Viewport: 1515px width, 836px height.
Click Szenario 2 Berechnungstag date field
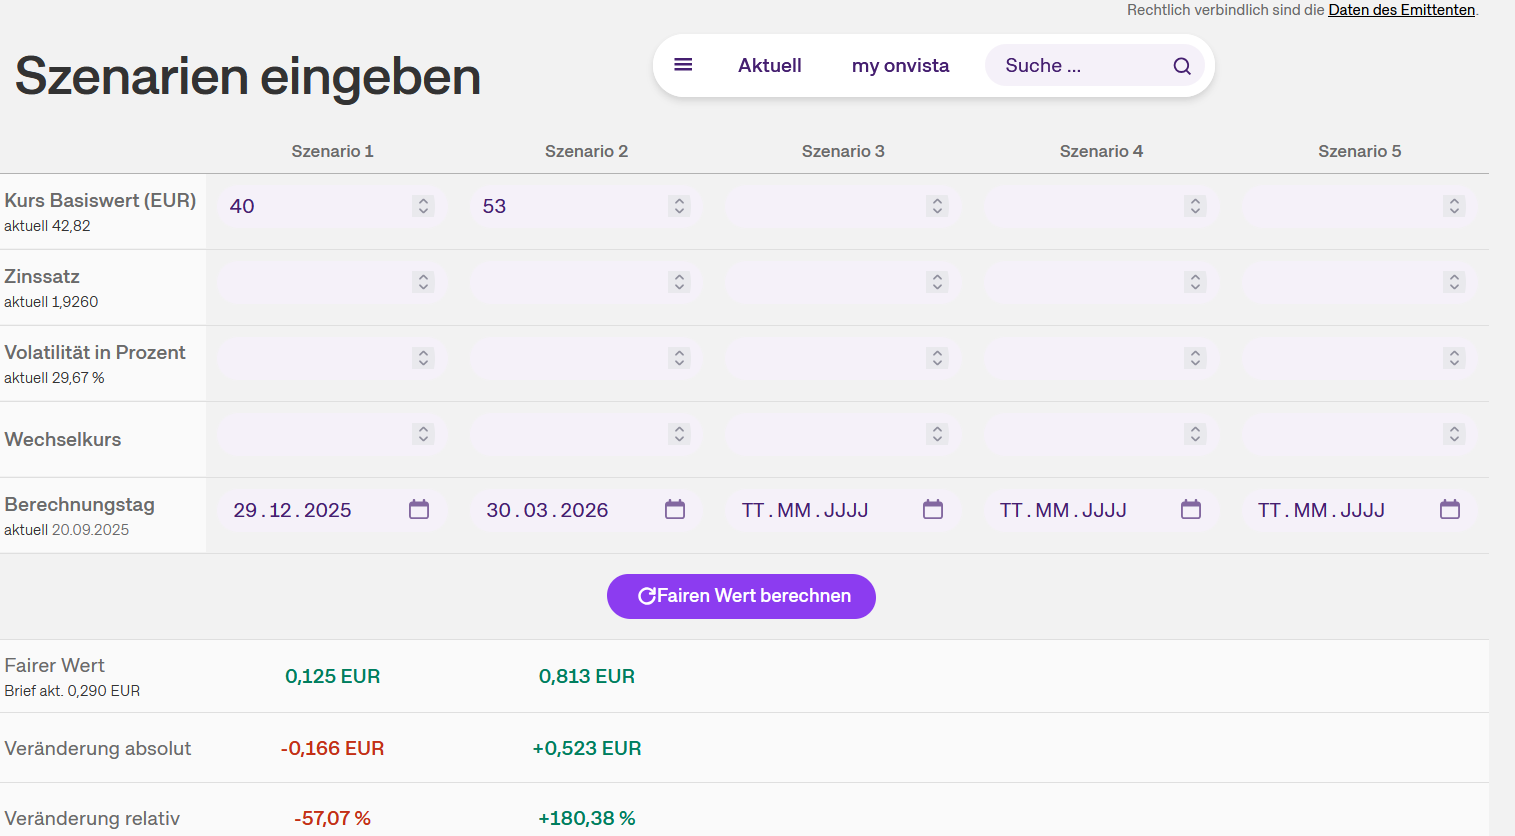pyautogui.click(x=548, y=510)
